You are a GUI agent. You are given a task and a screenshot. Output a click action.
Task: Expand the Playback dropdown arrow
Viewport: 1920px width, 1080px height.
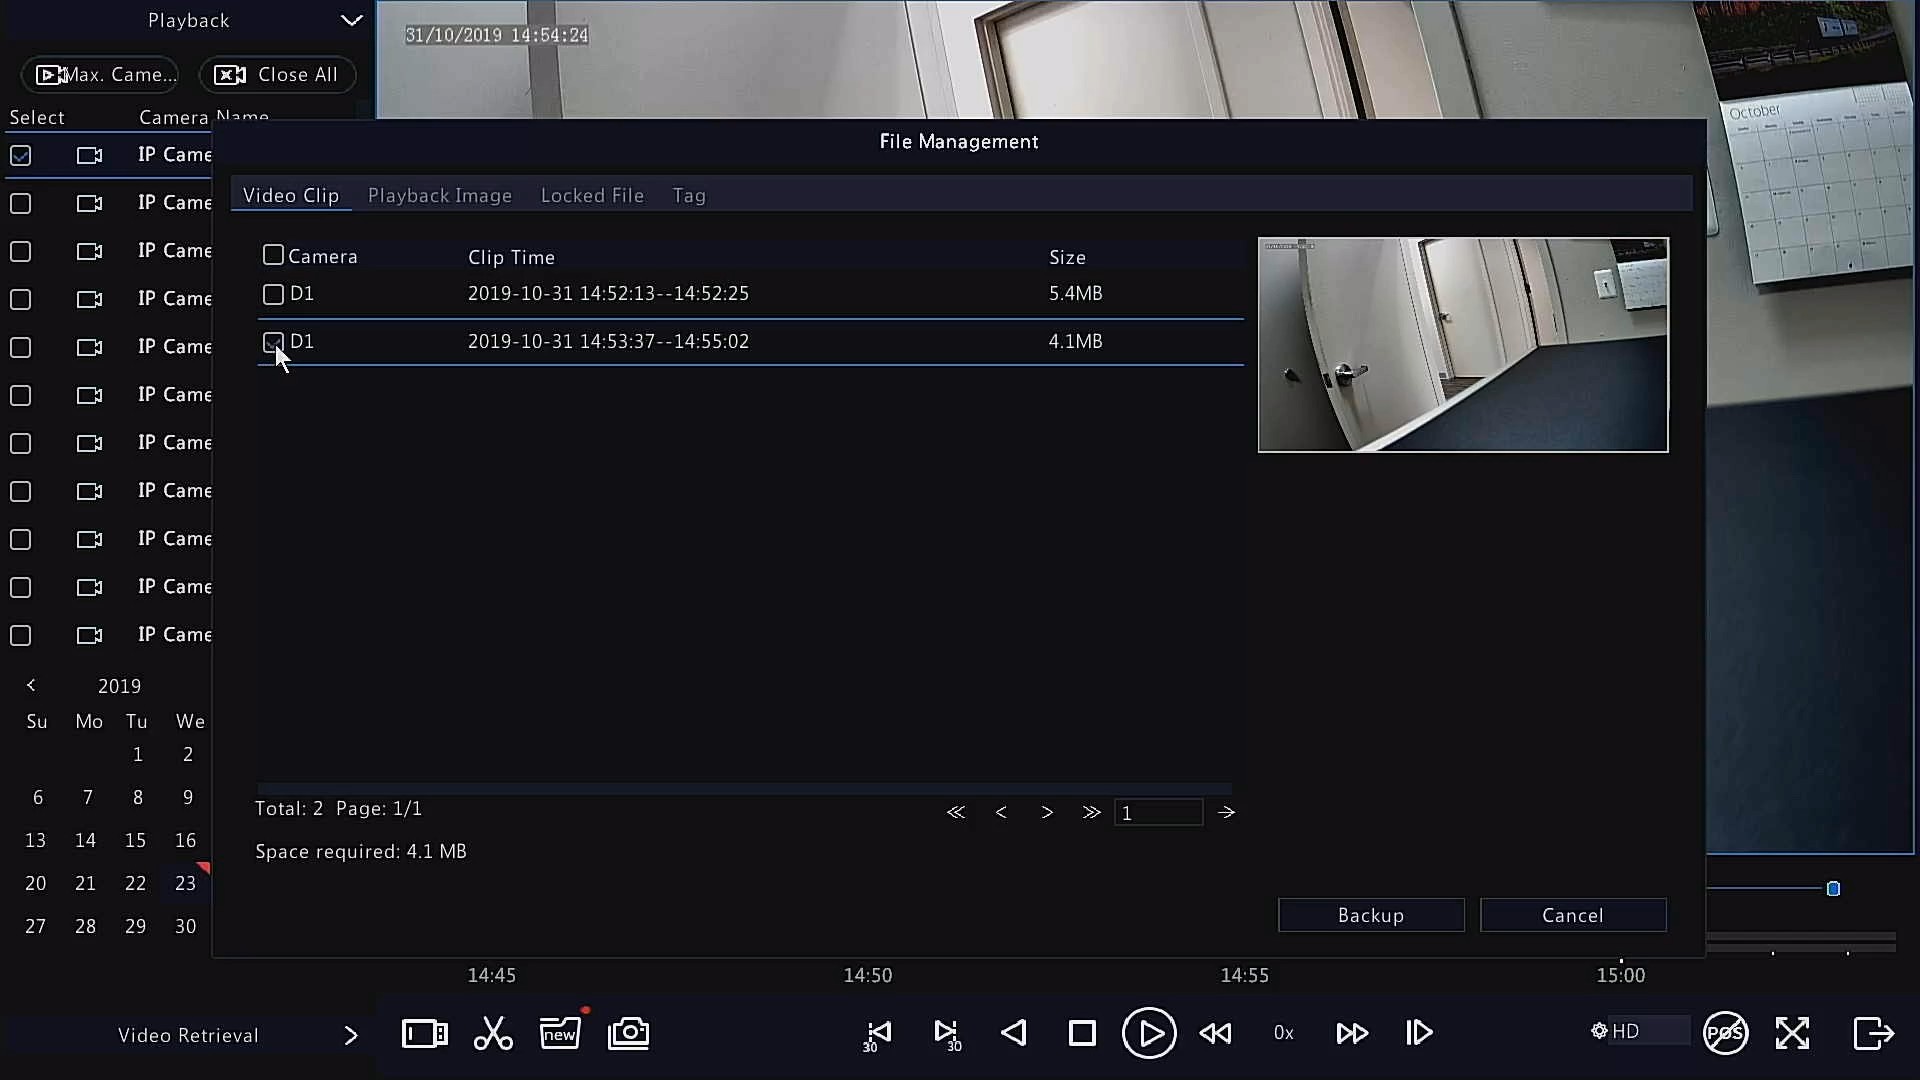(x=351, y=20)
